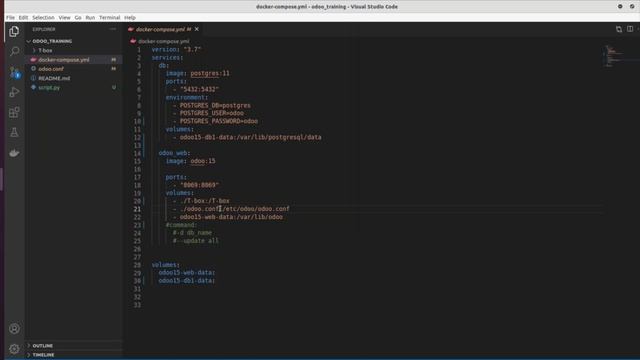Click the 'version: "3.7"' line

(x=176, y=49)
